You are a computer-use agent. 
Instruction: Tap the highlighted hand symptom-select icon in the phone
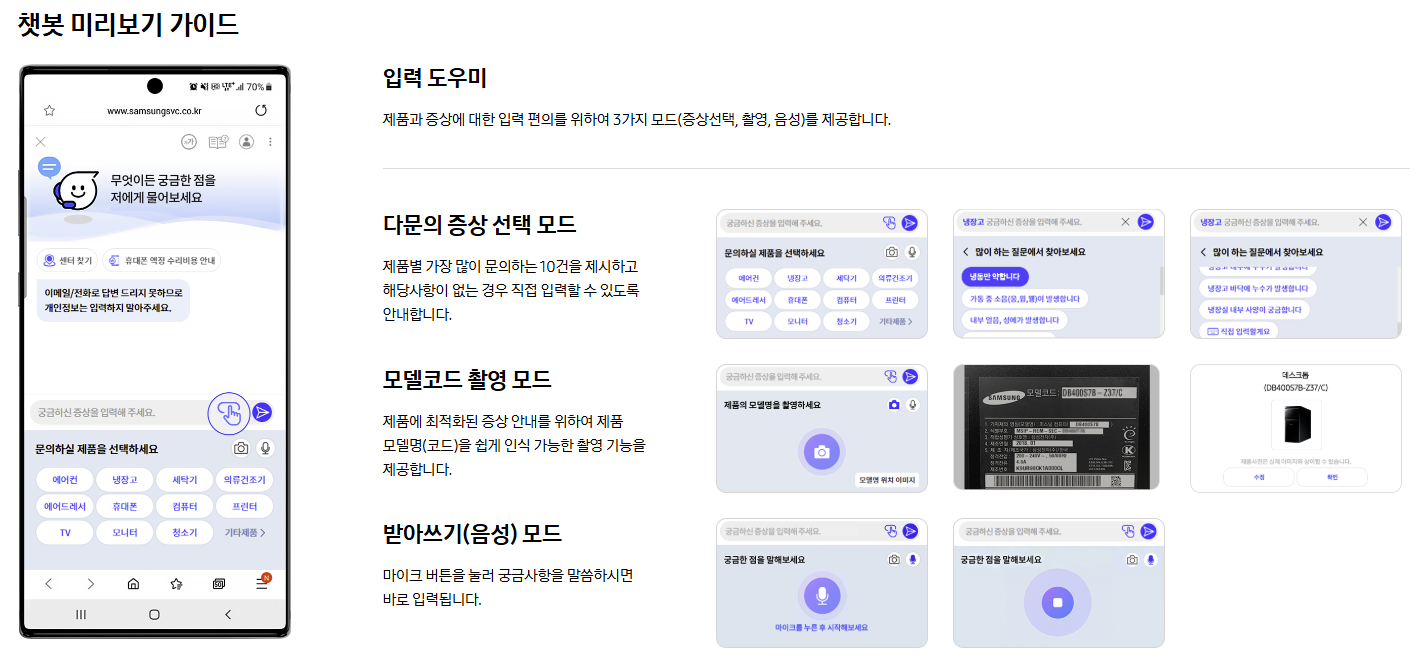[229, 412]
